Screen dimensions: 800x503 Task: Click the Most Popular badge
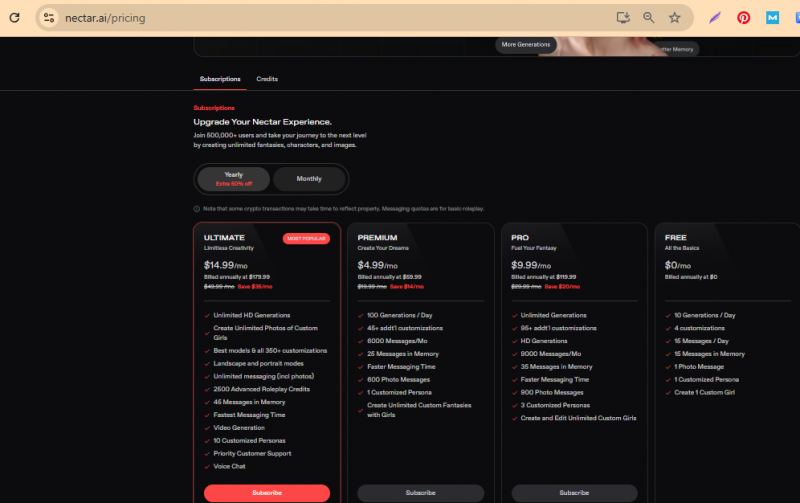click(x=306, y=238)
